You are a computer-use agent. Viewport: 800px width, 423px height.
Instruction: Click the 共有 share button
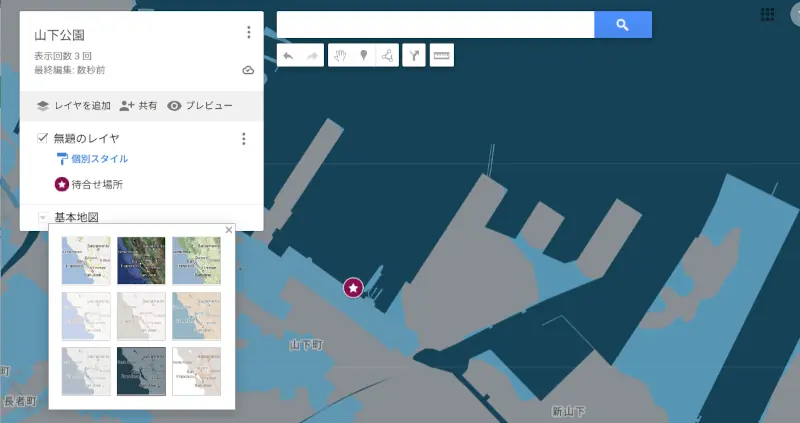click(x=138, y=106)
